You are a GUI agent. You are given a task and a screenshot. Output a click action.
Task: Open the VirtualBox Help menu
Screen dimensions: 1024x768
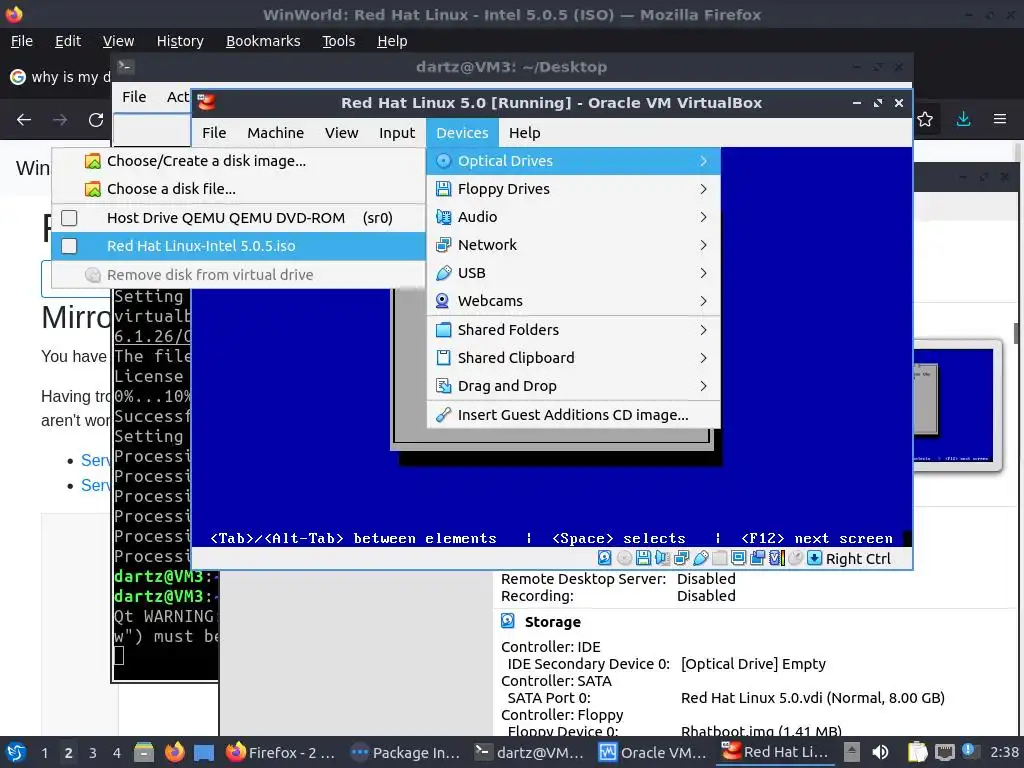coord(524,133)
